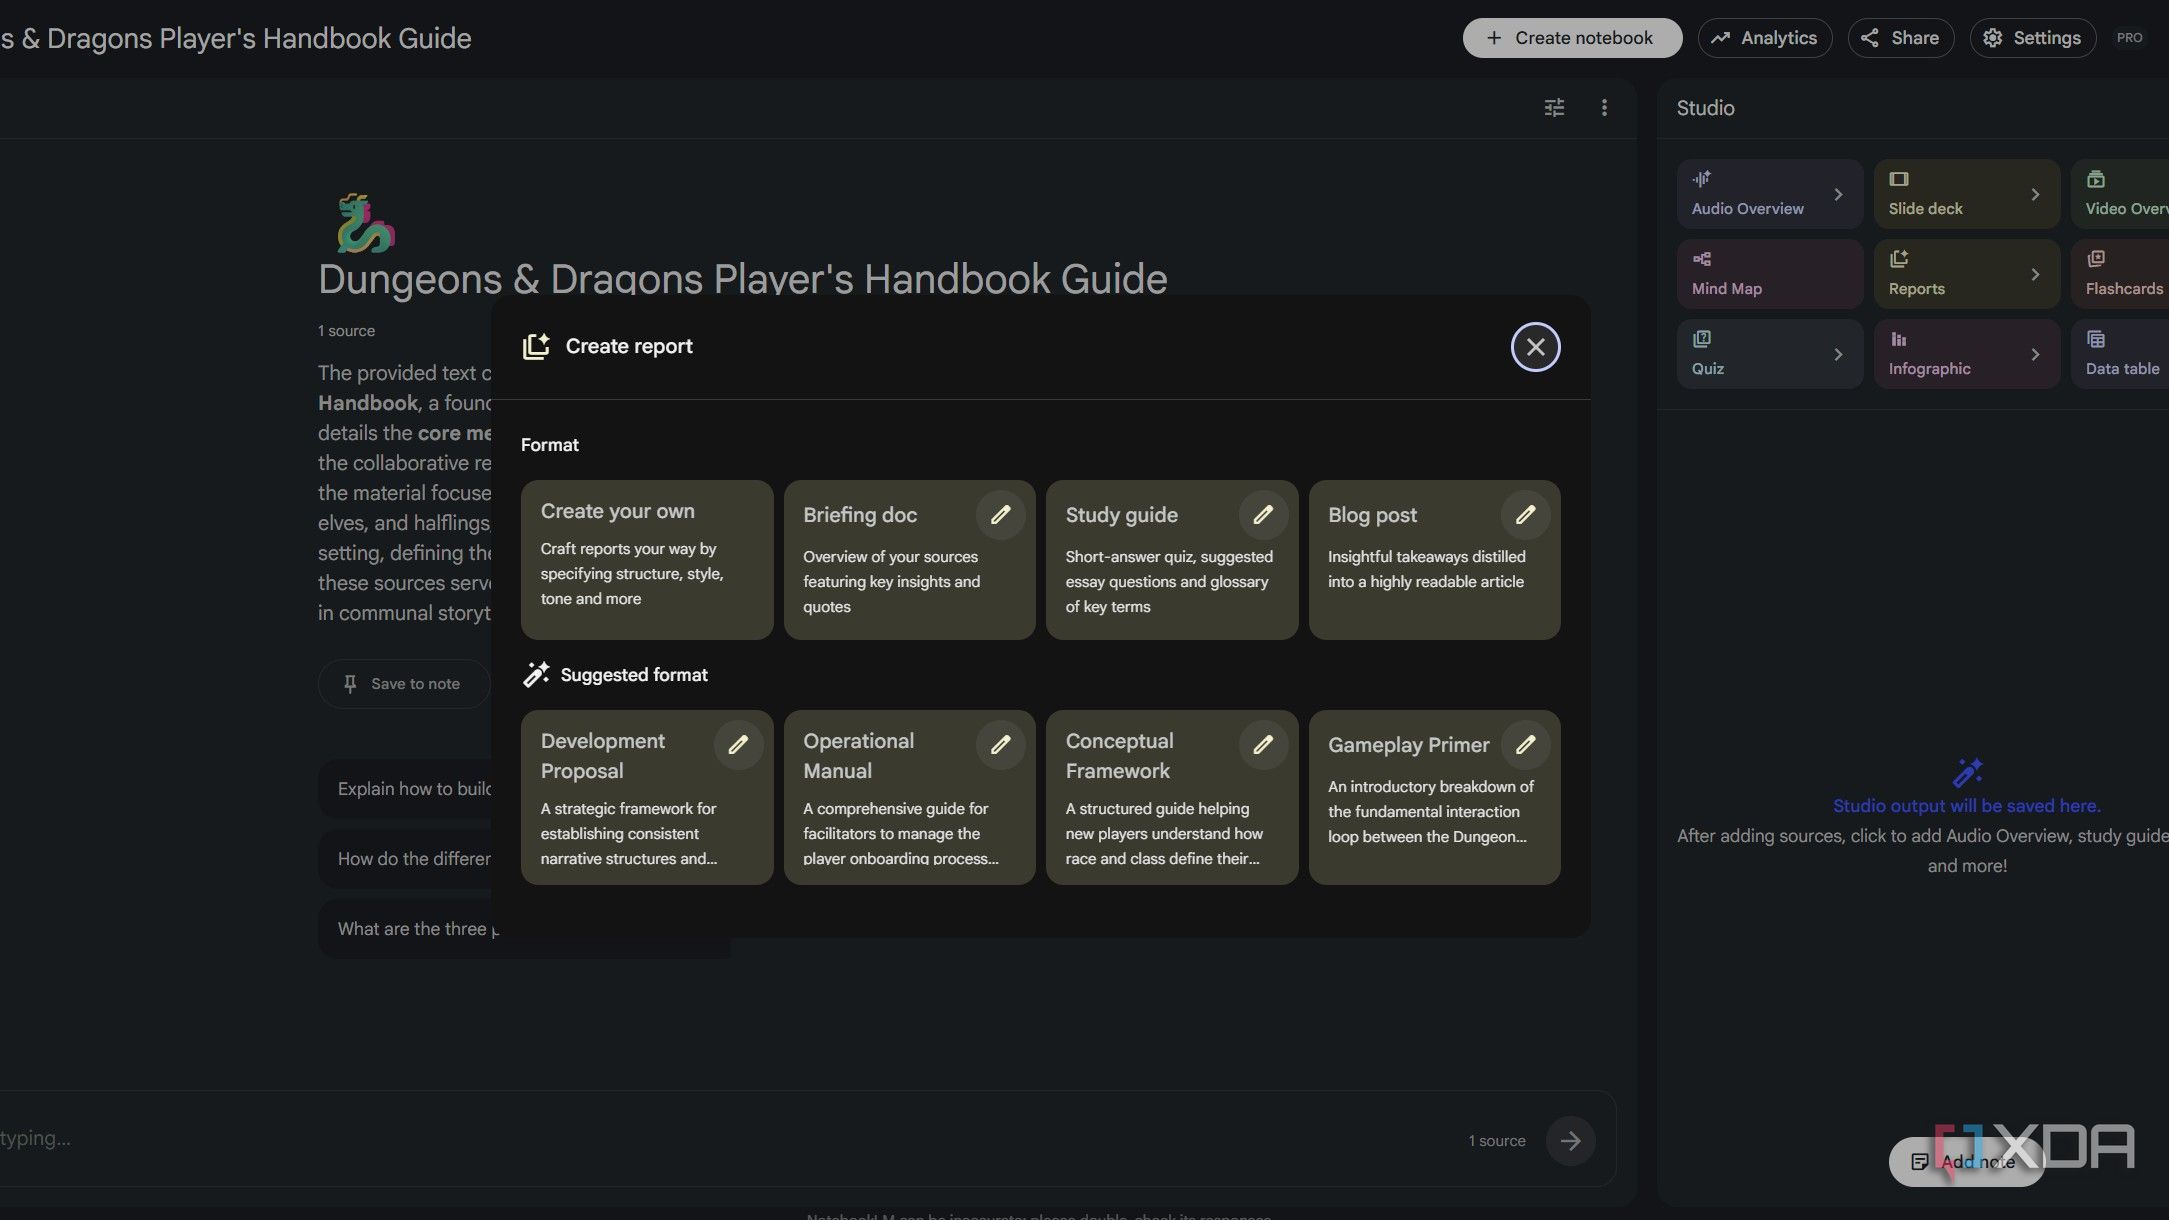Pick the Conceptual Framework suggested format
2169x1220 pixels.
click(x=1171, y=797)
